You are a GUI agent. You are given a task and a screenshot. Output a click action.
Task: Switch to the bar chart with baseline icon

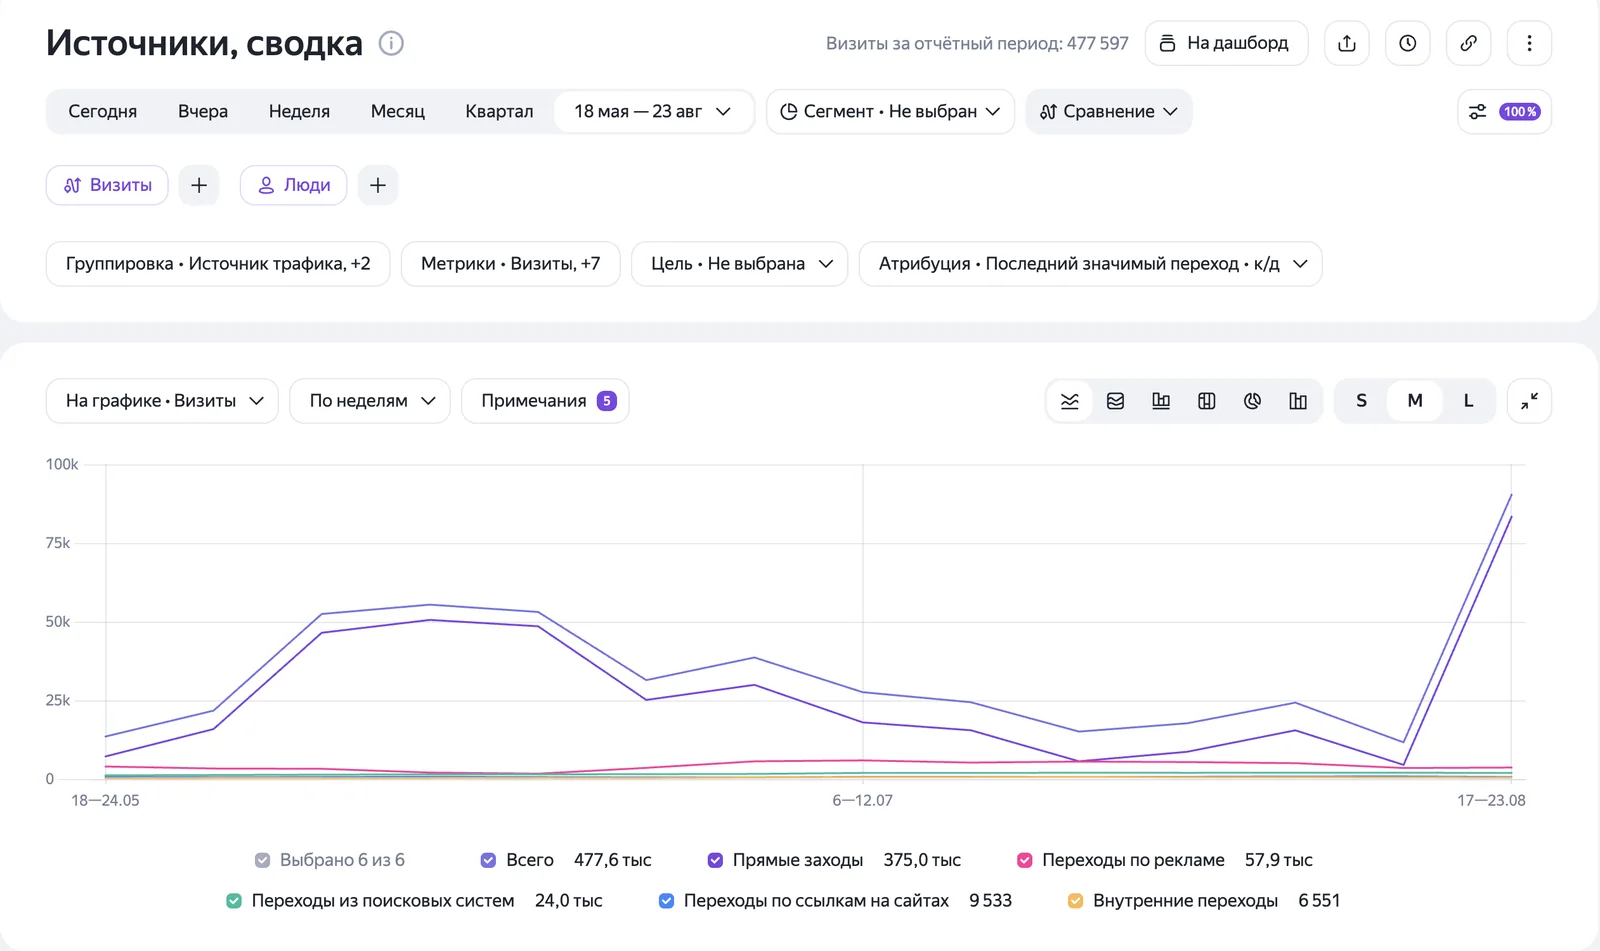click(x=1161, y=401)
